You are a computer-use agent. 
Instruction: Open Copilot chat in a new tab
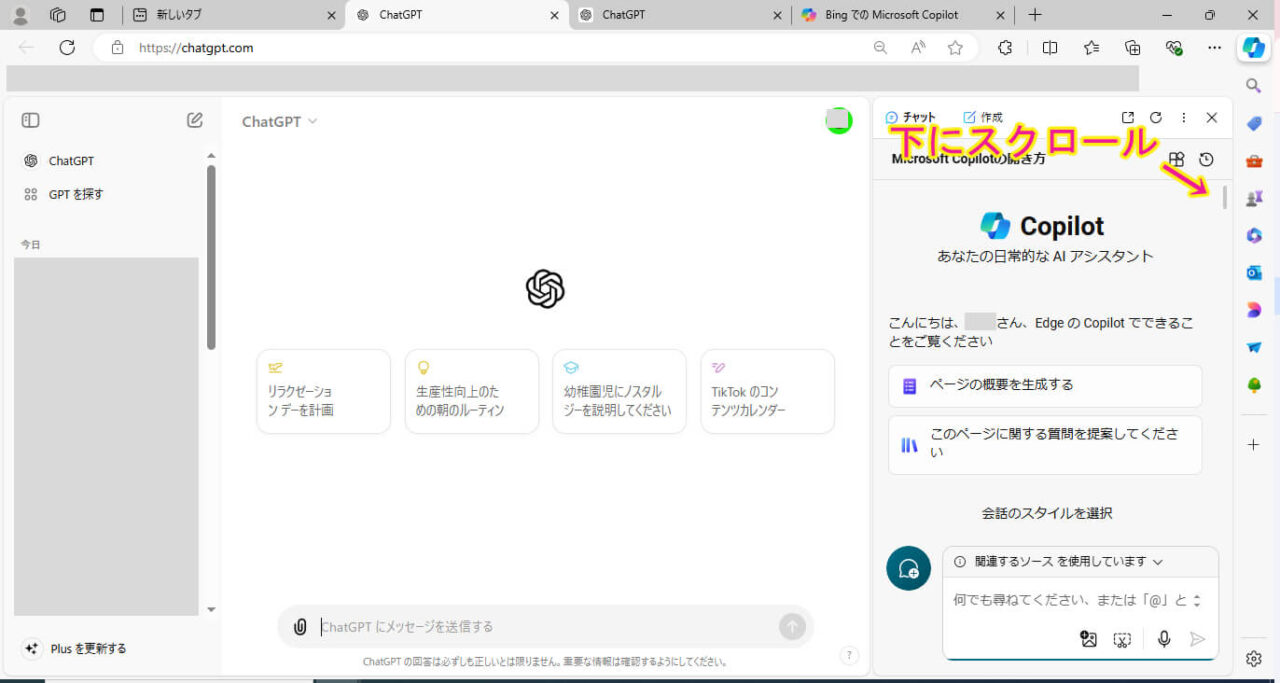(1128, 118)
